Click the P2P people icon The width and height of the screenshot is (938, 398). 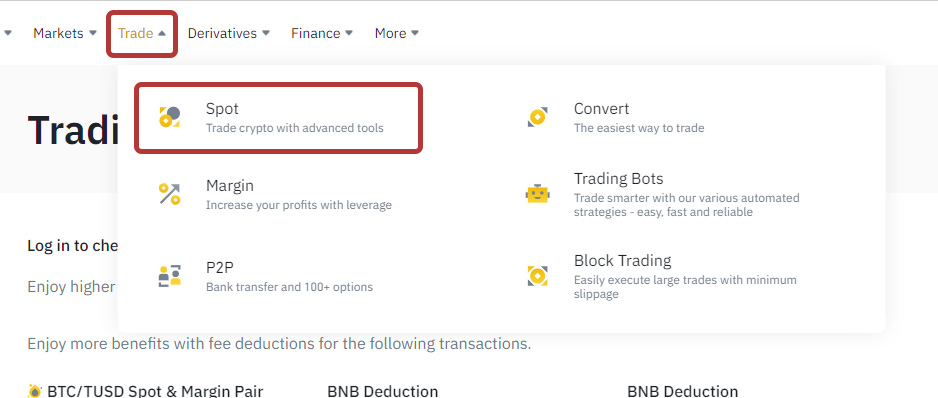click(169, 276)
